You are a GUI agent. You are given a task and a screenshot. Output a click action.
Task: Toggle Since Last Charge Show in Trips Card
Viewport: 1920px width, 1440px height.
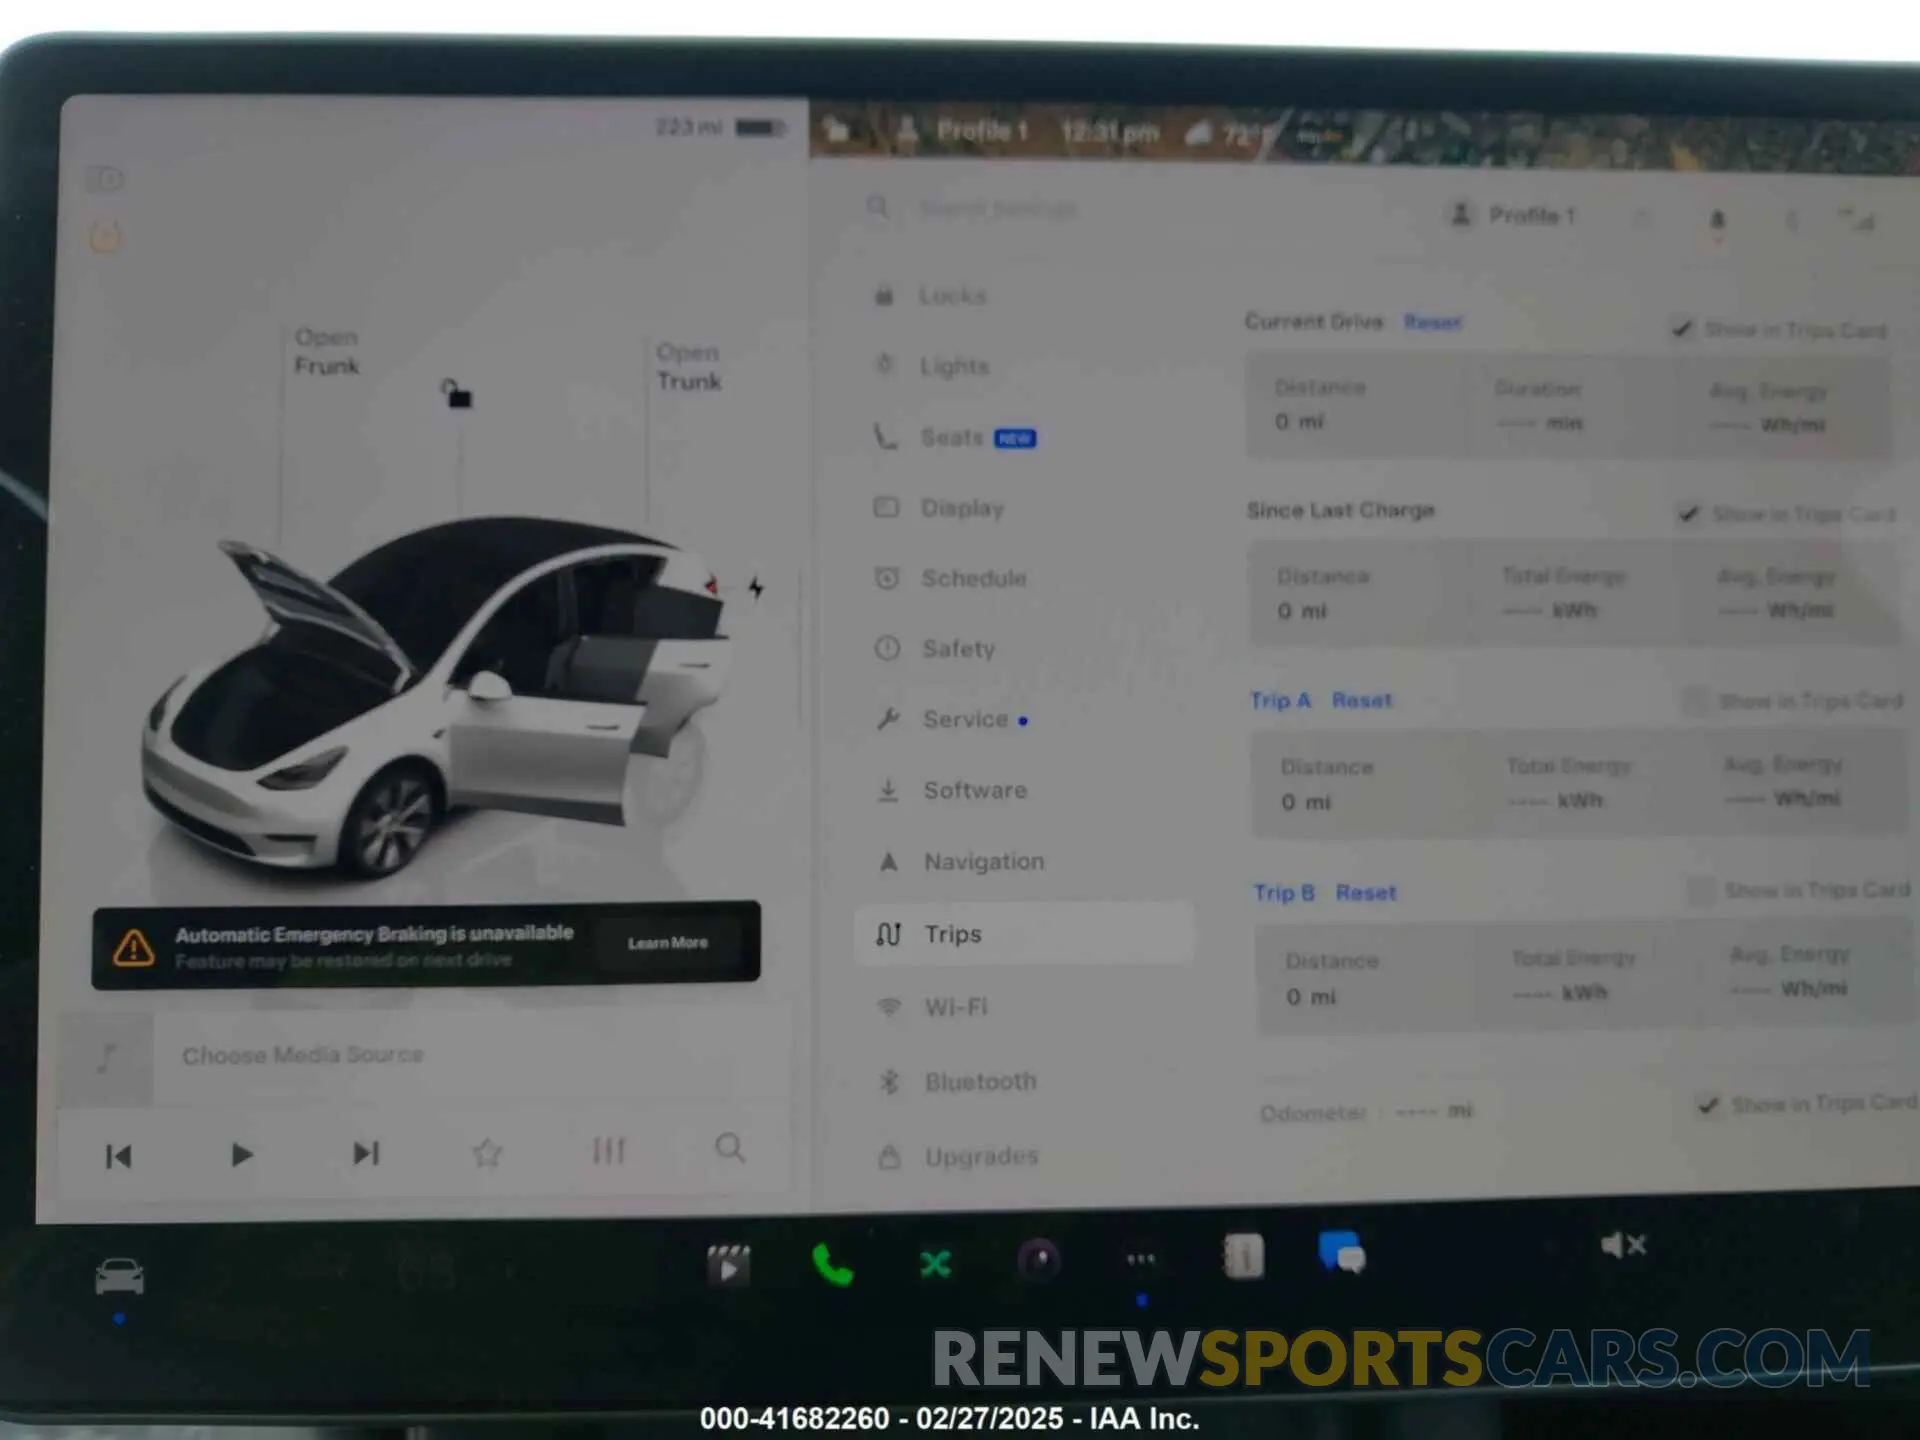[1689, 513]
